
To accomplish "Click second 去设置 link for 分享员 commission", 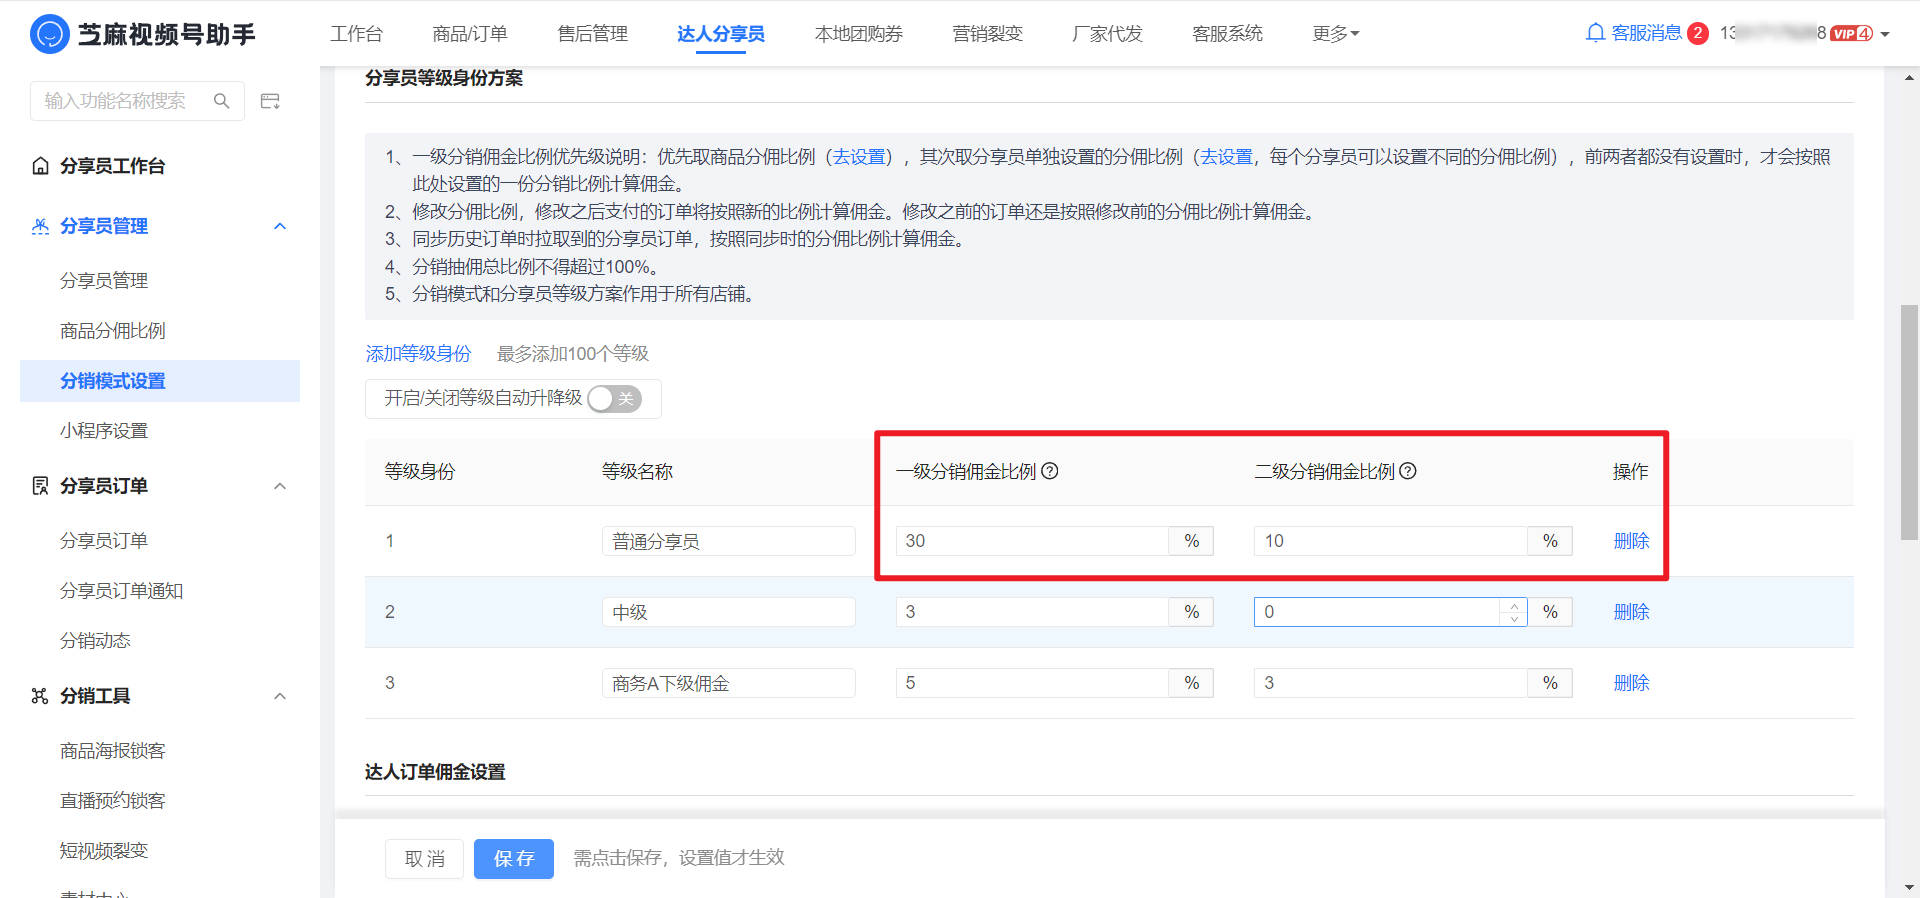I will [x=1226, y=157].
